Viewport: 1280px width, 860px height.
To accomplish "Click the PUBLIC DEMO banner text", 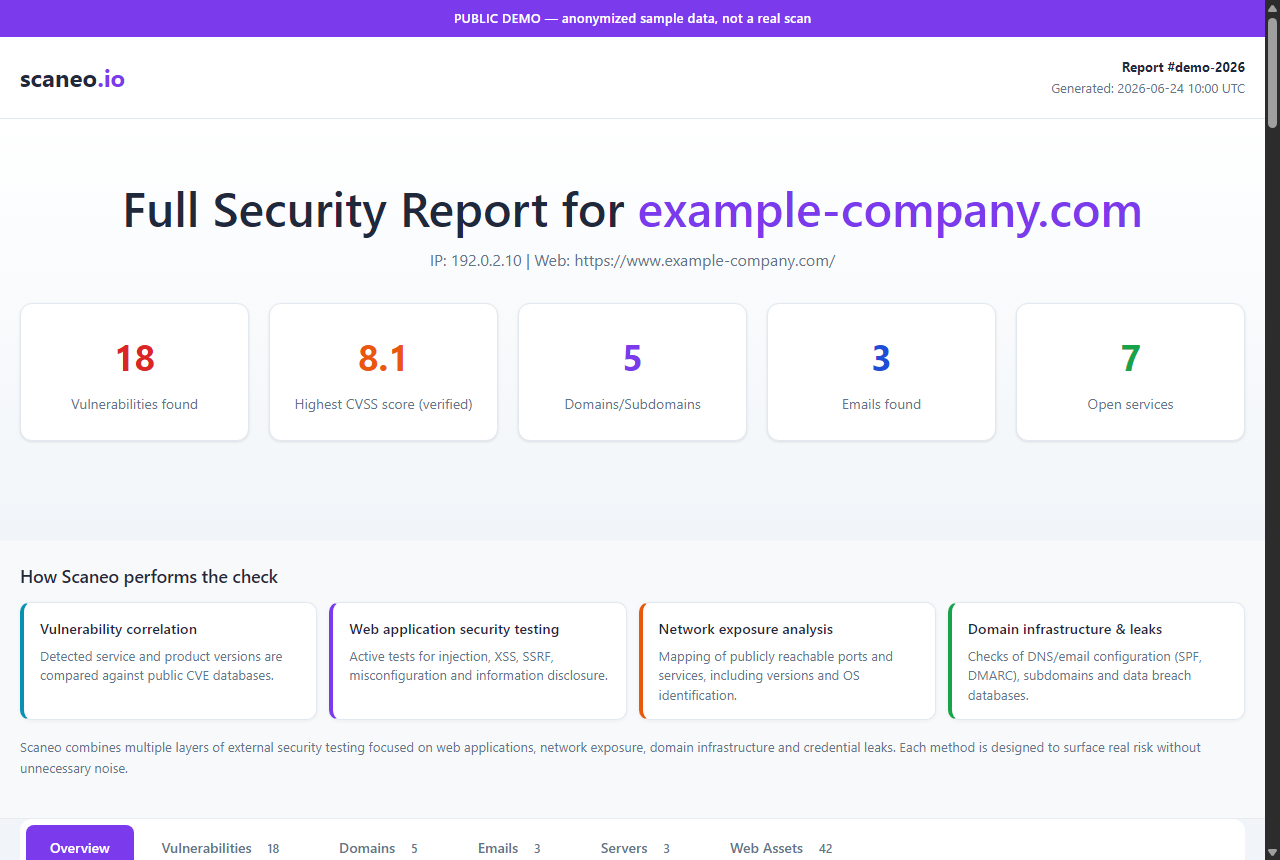I will 632,18.
